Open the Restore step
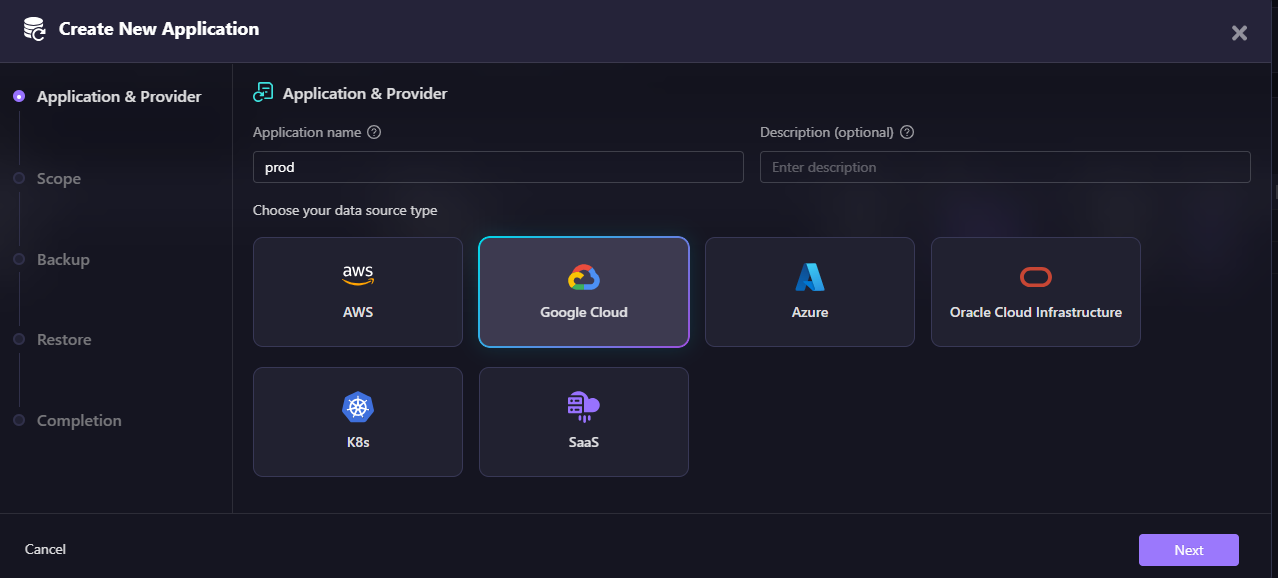 [x=64, y=340]
